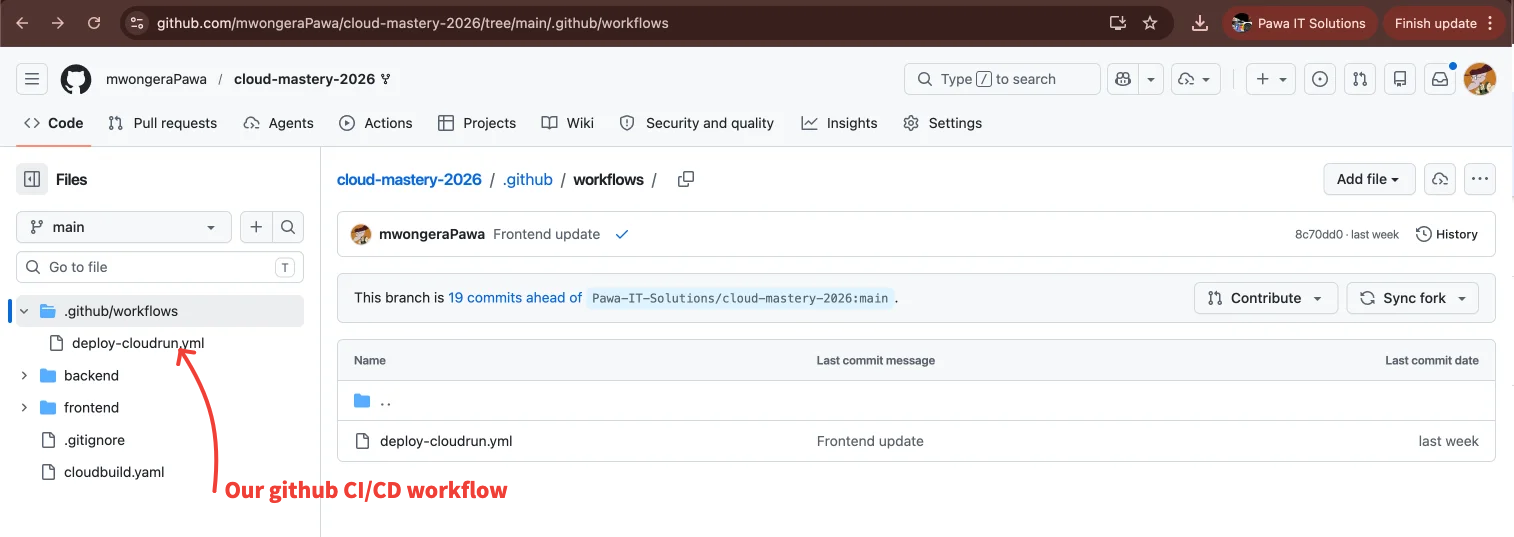The image size is (1514, 537).
Task: Open the Add file dropdown button
Action: [x=1369, y=179]
